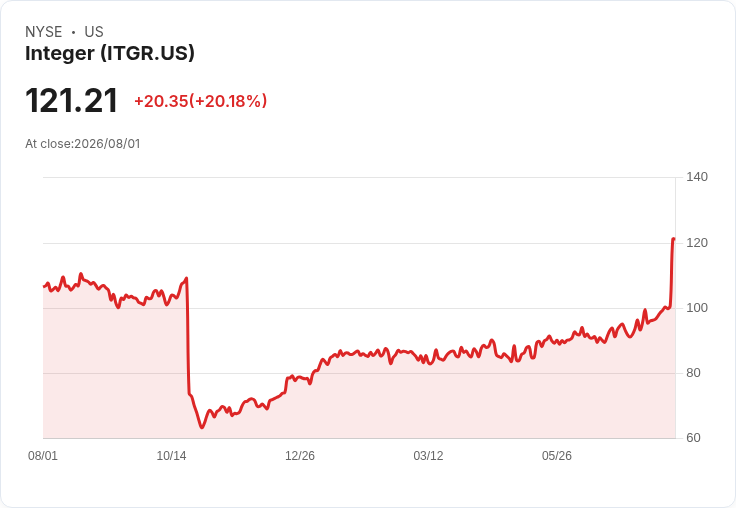The width and height of the screenshot is (736, 508).
Task: Click the 100 price axis label
Action: coord(697,308)
